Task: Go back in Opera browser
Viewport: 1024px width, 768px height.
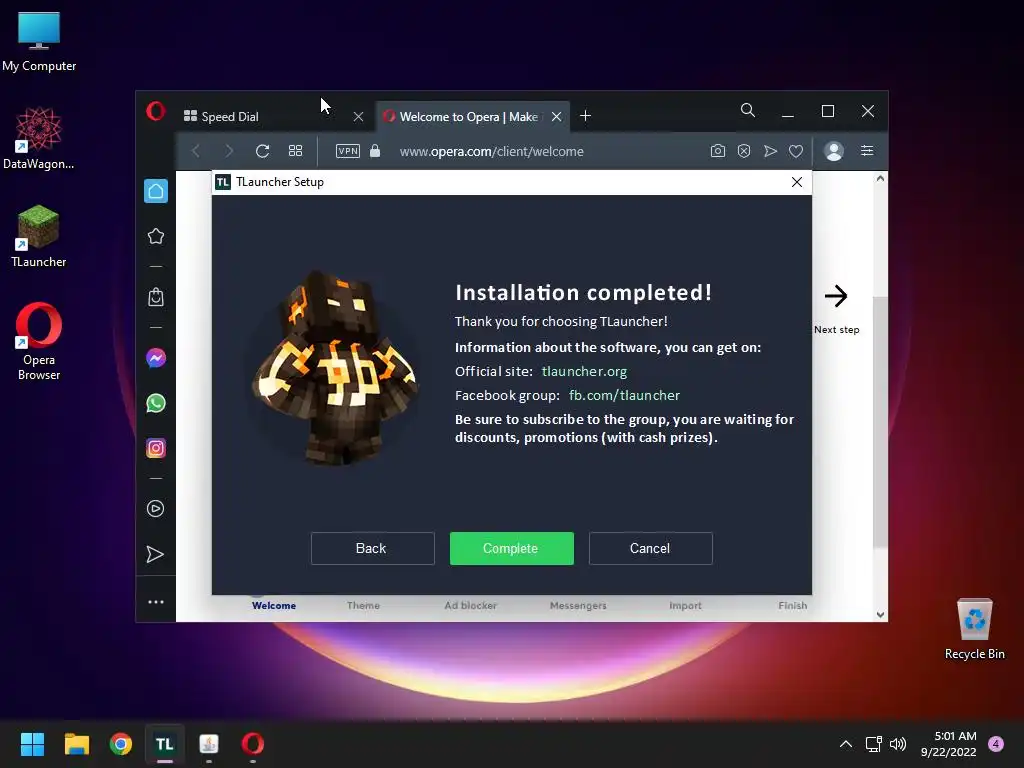Action: (196, 151)
